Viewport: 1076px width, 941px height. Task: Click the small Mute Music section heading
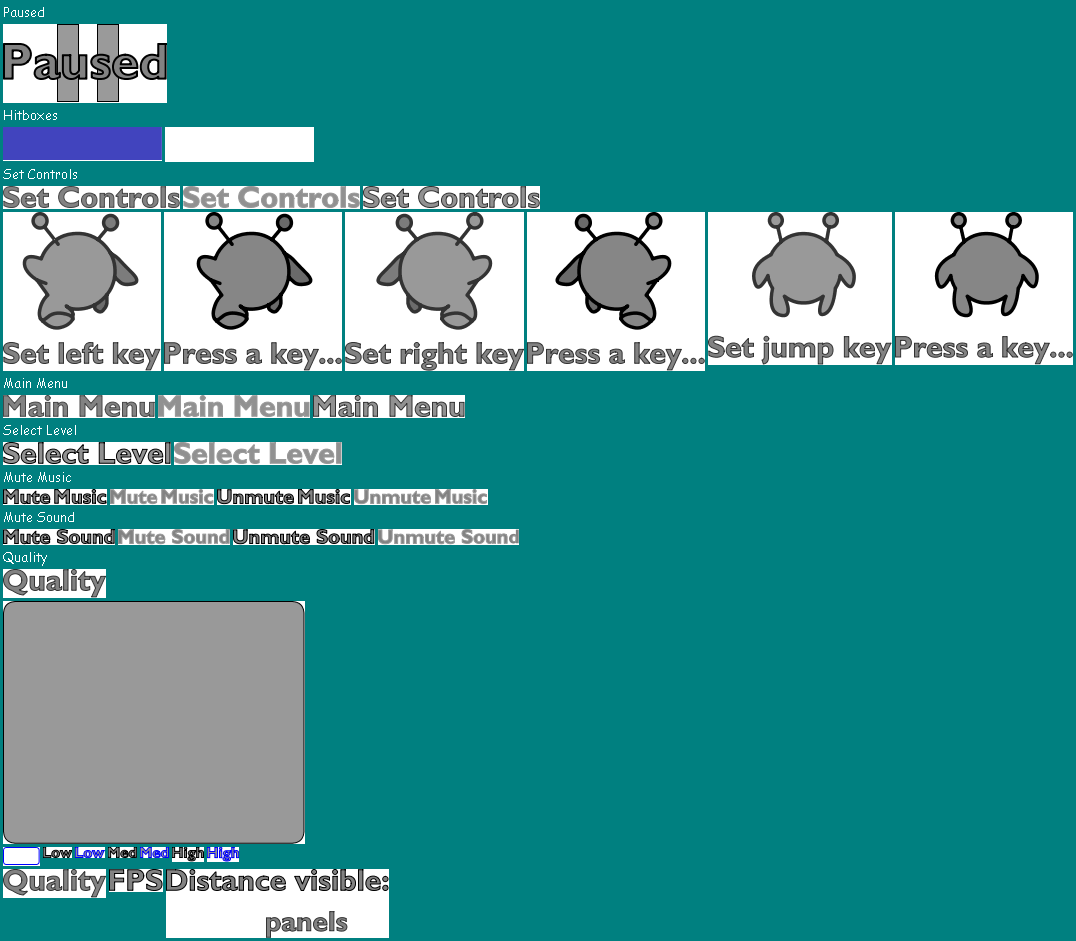[37, 477]
